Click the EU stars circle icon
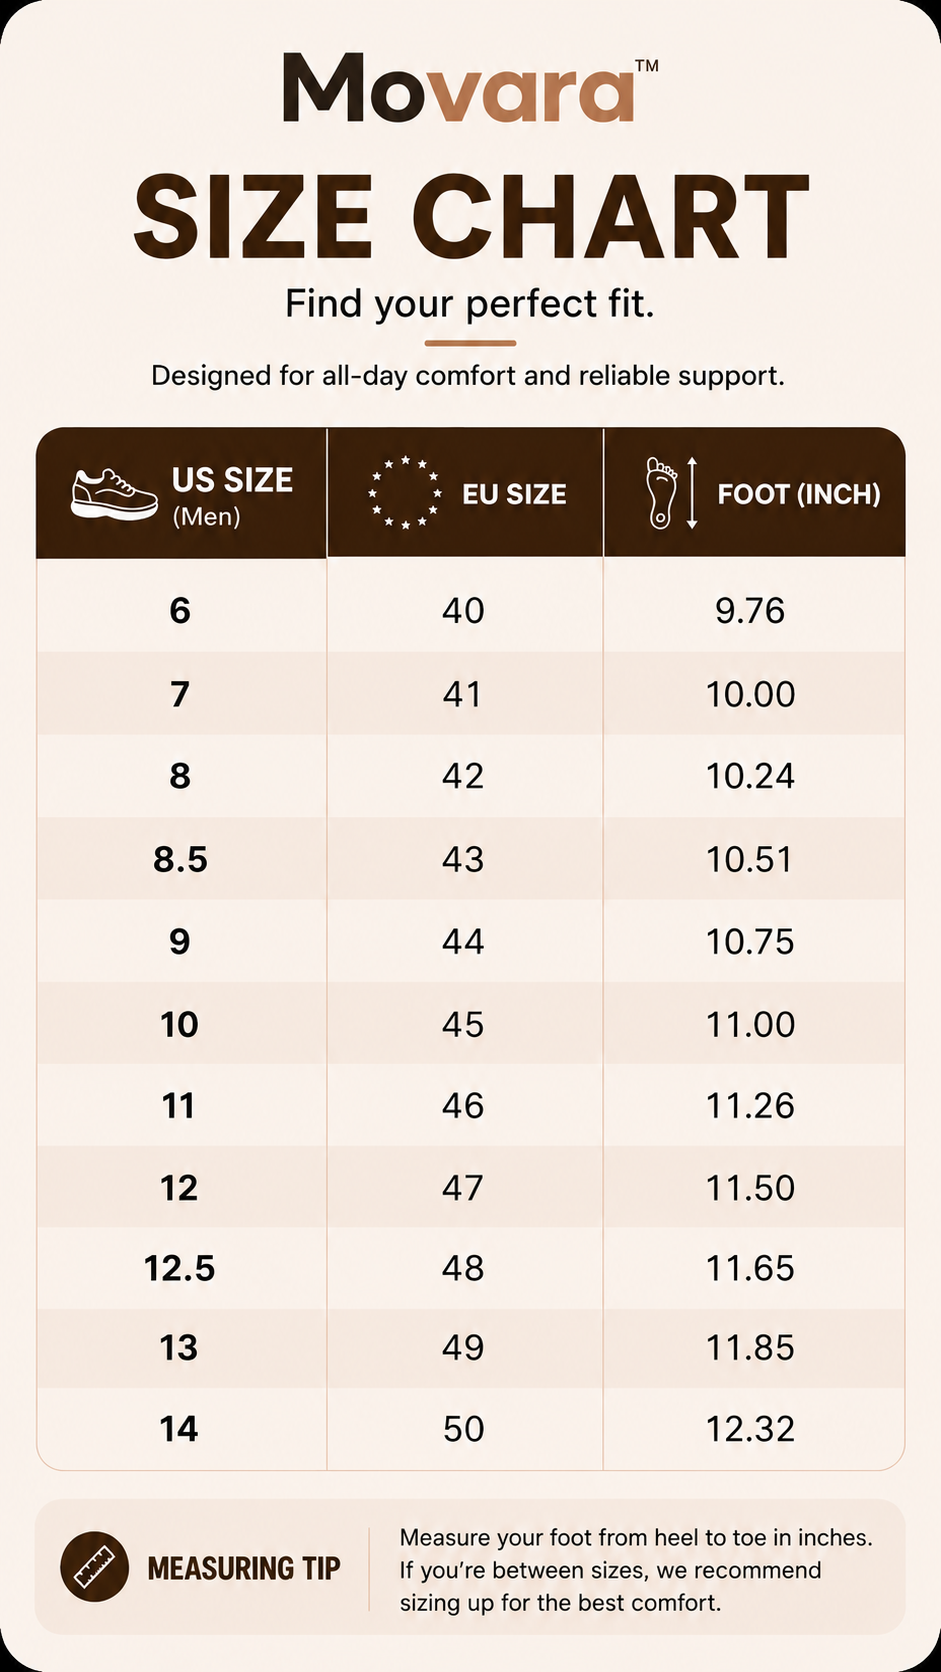 tap(405, 493)
